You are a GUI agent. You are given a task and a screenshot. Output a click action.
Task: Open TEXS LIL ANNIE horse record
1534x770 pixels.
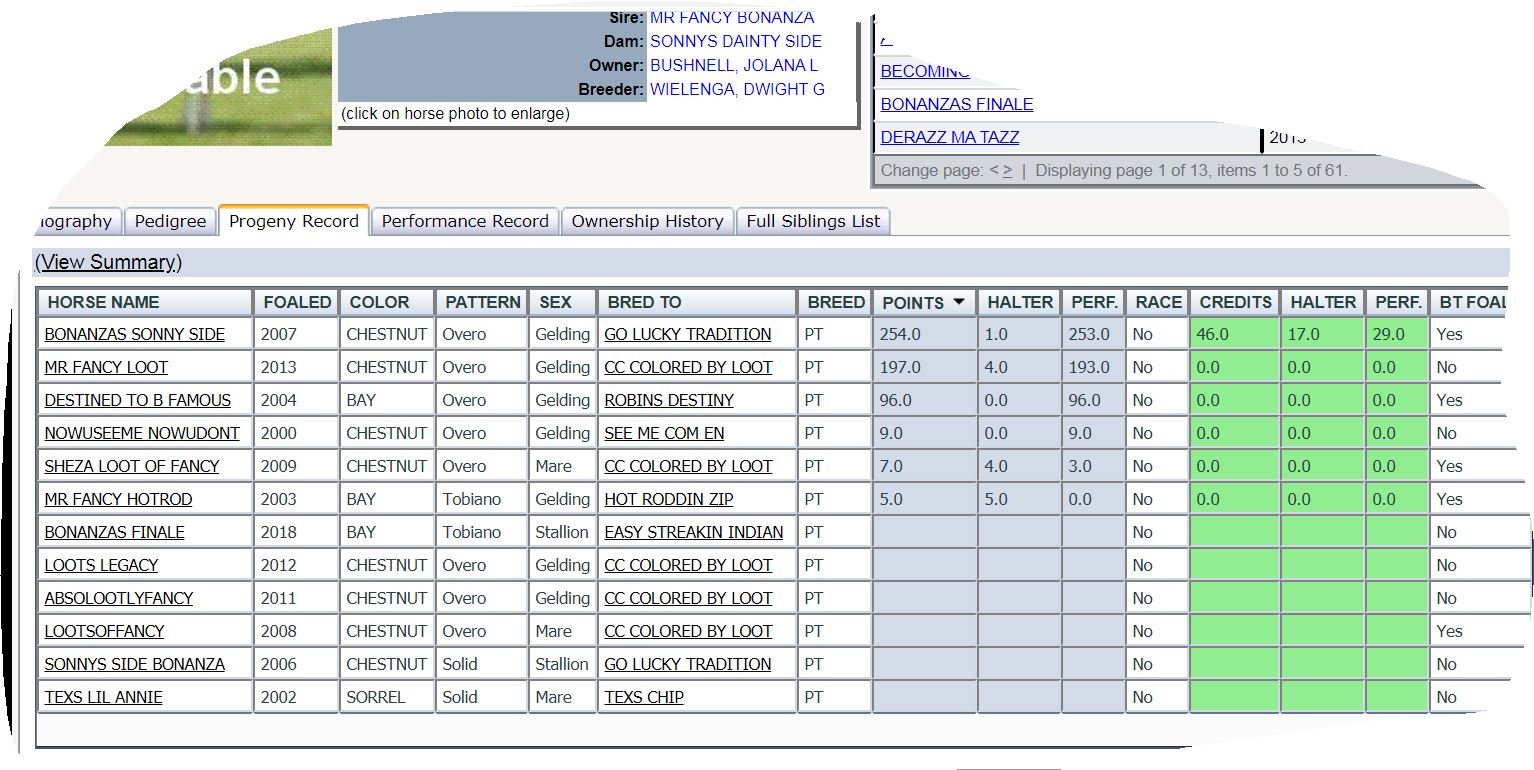pyautogui.click(x=103, y=697)
